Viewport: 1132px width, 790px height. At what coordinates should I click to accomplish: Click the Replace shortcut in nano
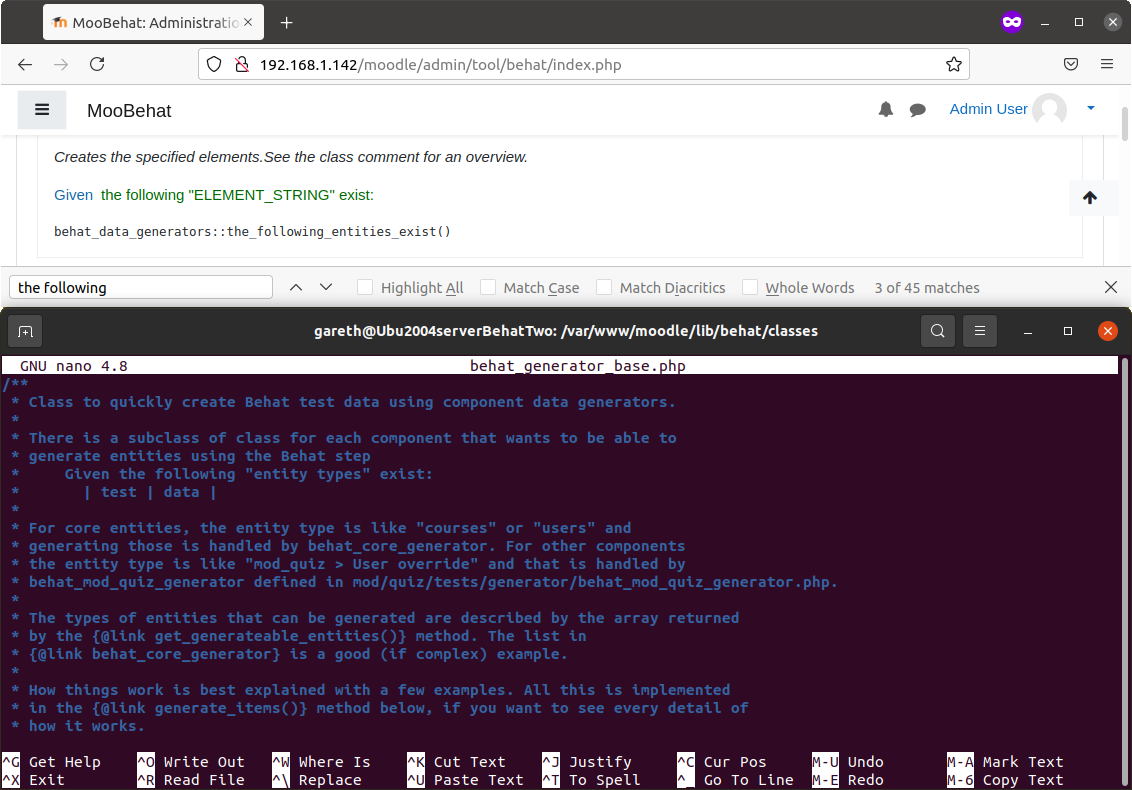[317, 780]
